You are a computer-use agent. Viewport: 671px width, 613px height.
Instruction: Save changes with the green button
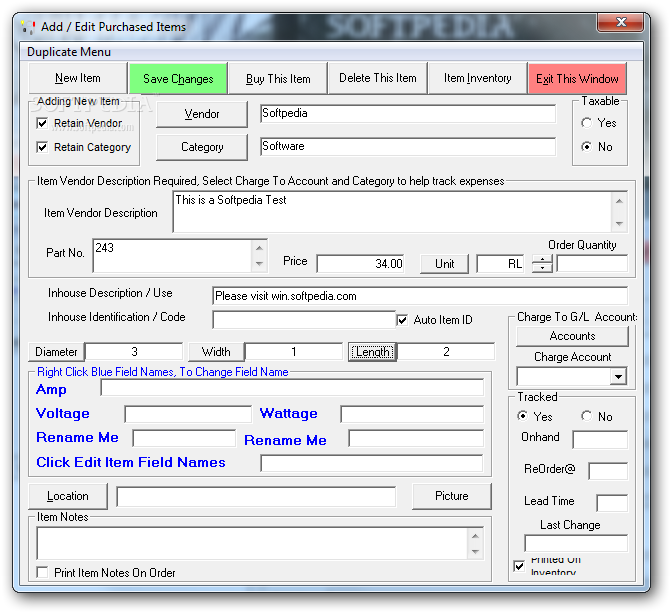(x=178, y=78)
